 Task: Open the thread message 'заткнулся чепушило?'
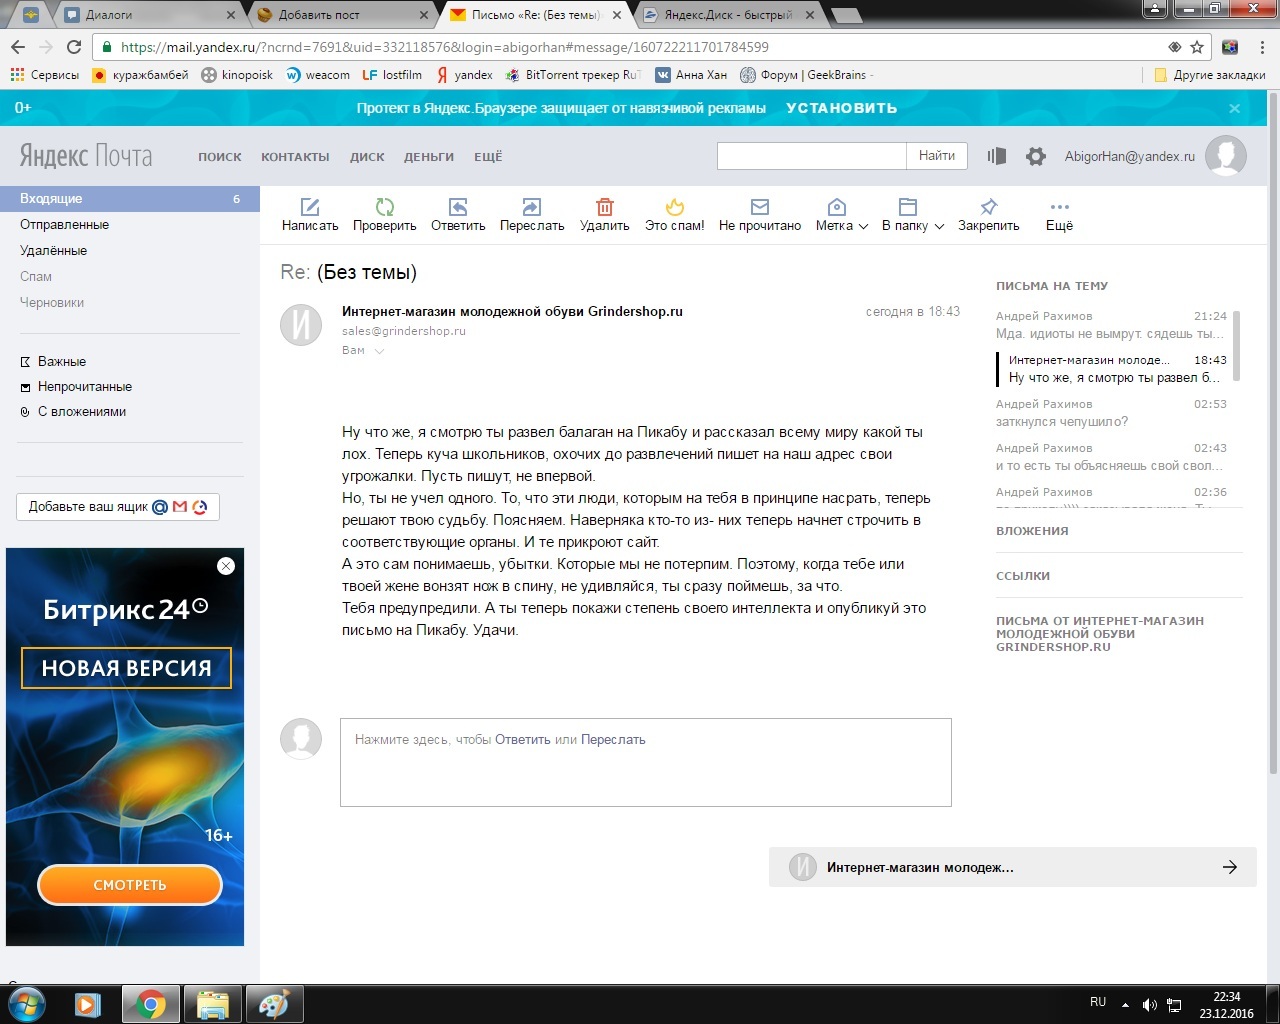tap(1111, 413)
